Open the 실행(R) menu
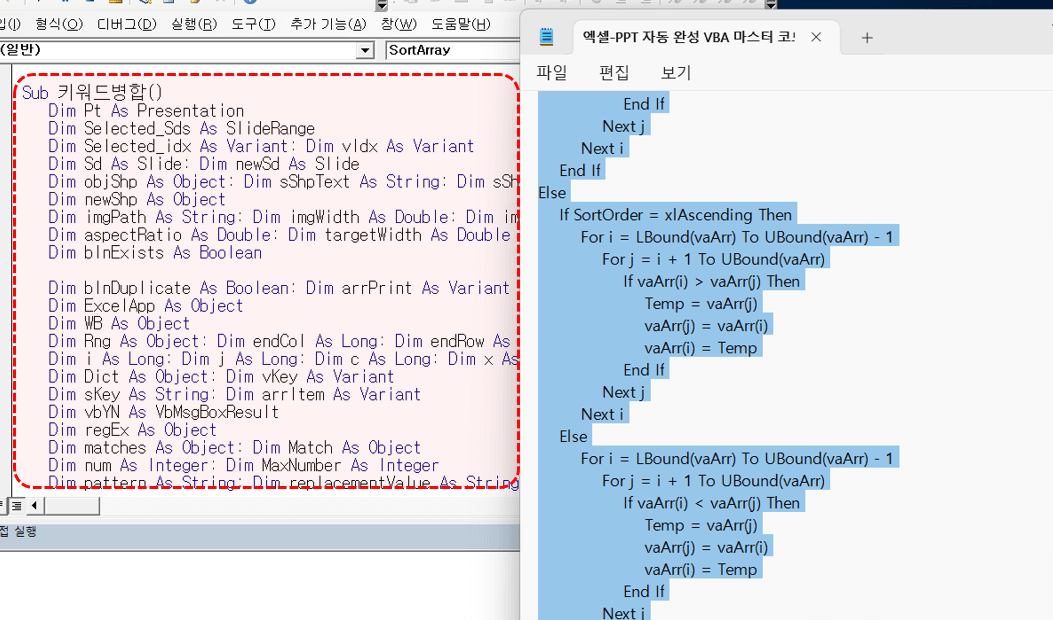Viewport: 1053px width, 620px height. (194, 24)
